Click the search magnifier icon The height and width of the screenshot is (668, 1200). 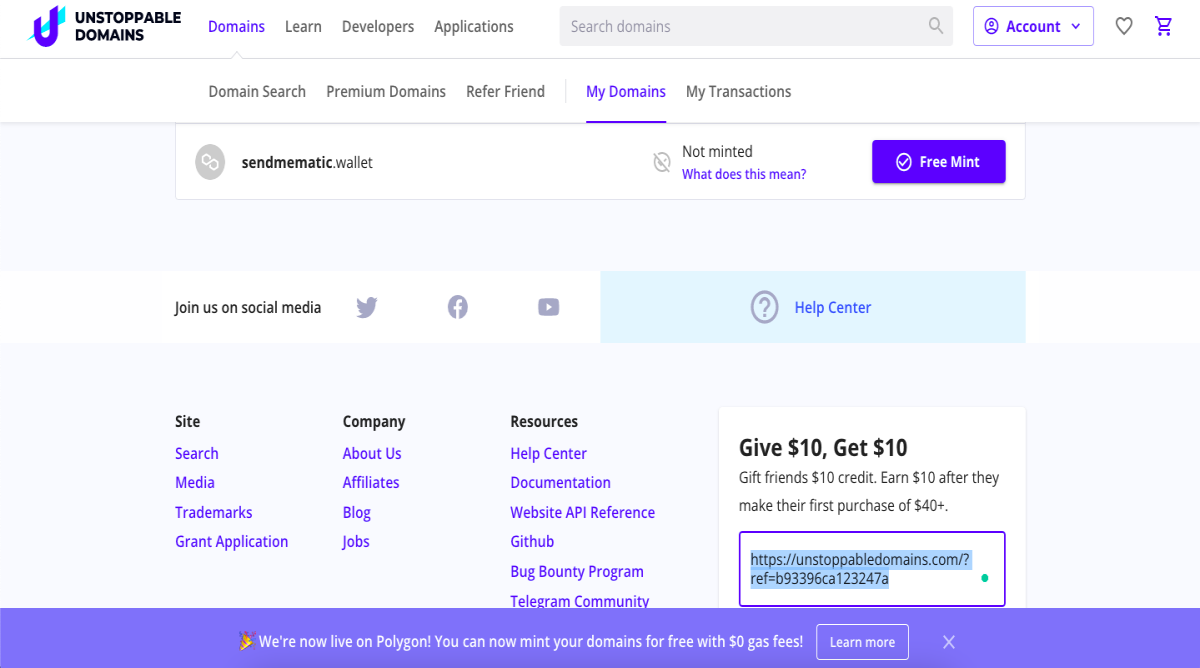click(x=936, y=26)
